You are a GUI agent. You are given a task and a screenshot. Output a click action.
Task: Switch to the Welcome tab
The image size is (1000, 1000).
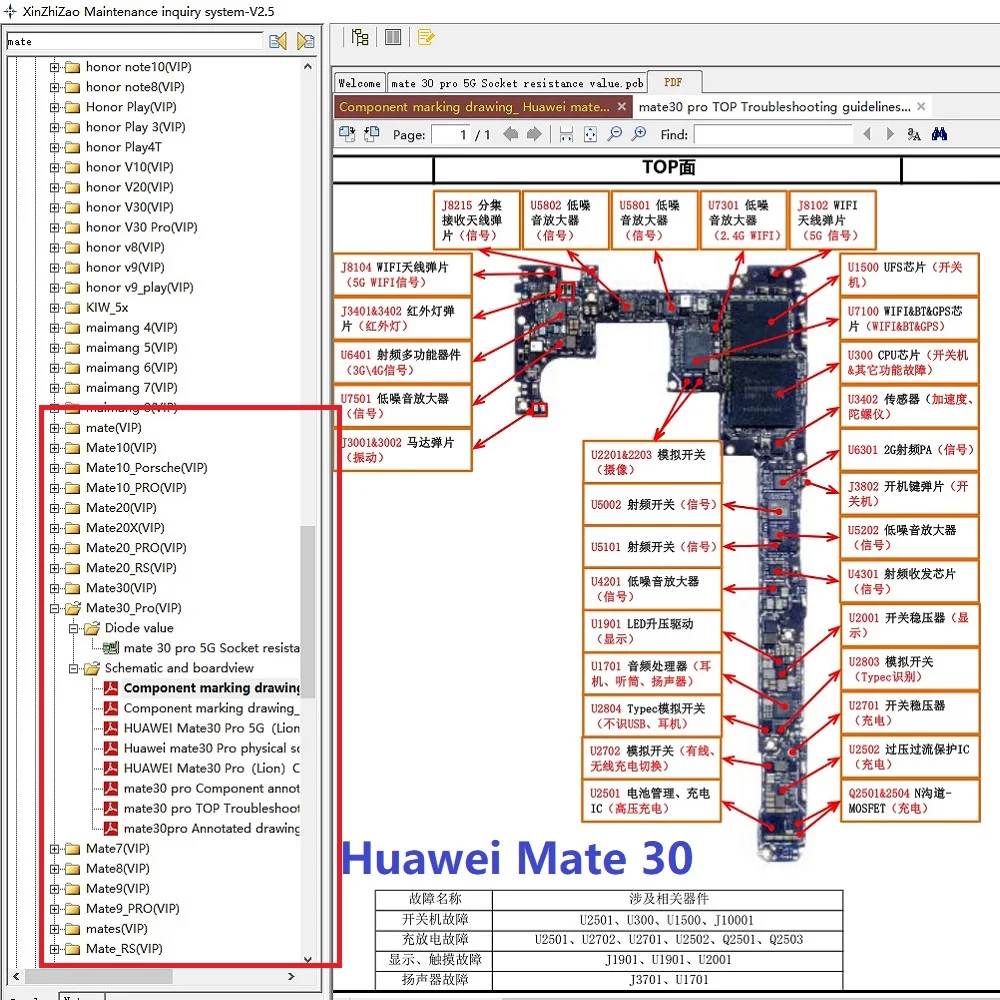point(359,83)
